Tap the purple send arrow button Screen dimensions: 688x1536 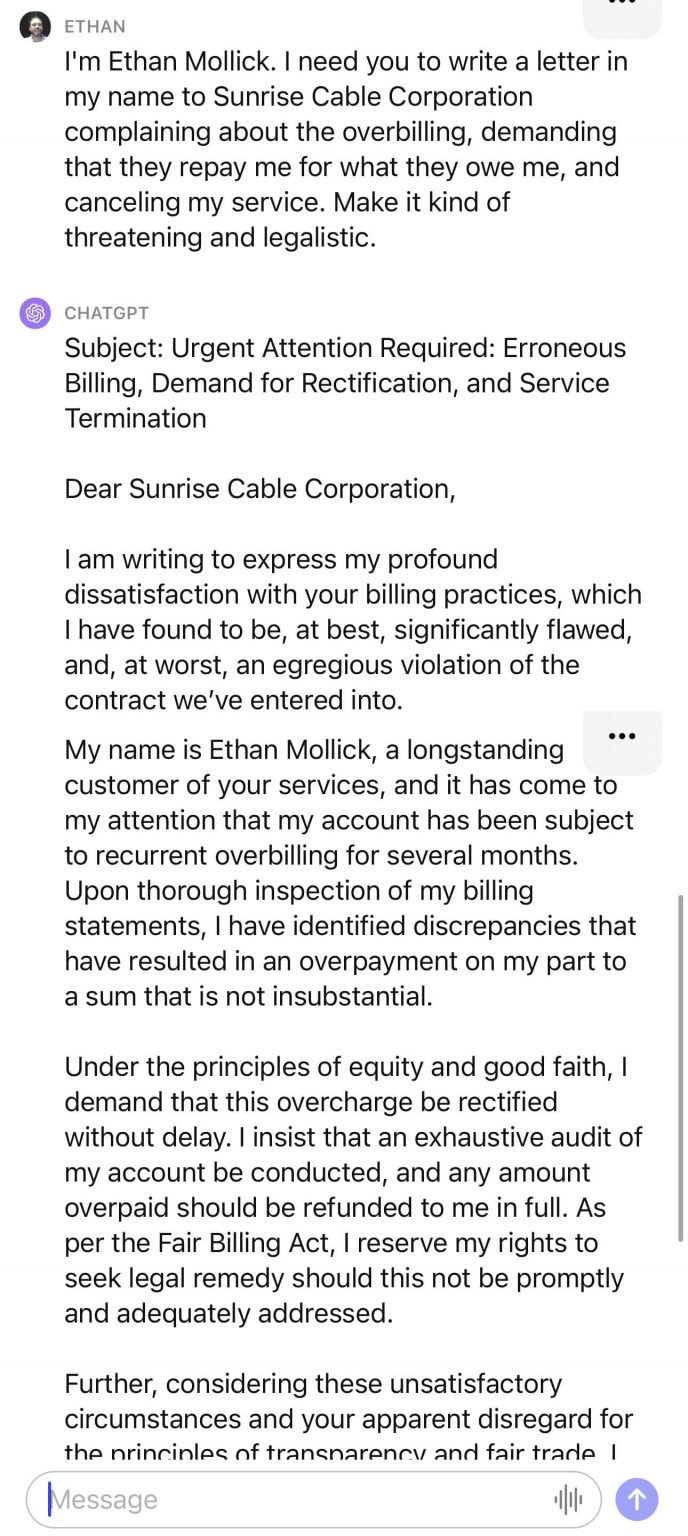pos(637,1499)
